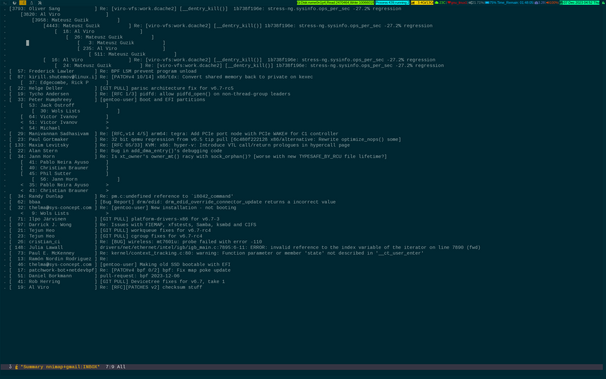
Task: Open Jann Horn's xt_owner racy thread
Action: click(x=198, y=156)
